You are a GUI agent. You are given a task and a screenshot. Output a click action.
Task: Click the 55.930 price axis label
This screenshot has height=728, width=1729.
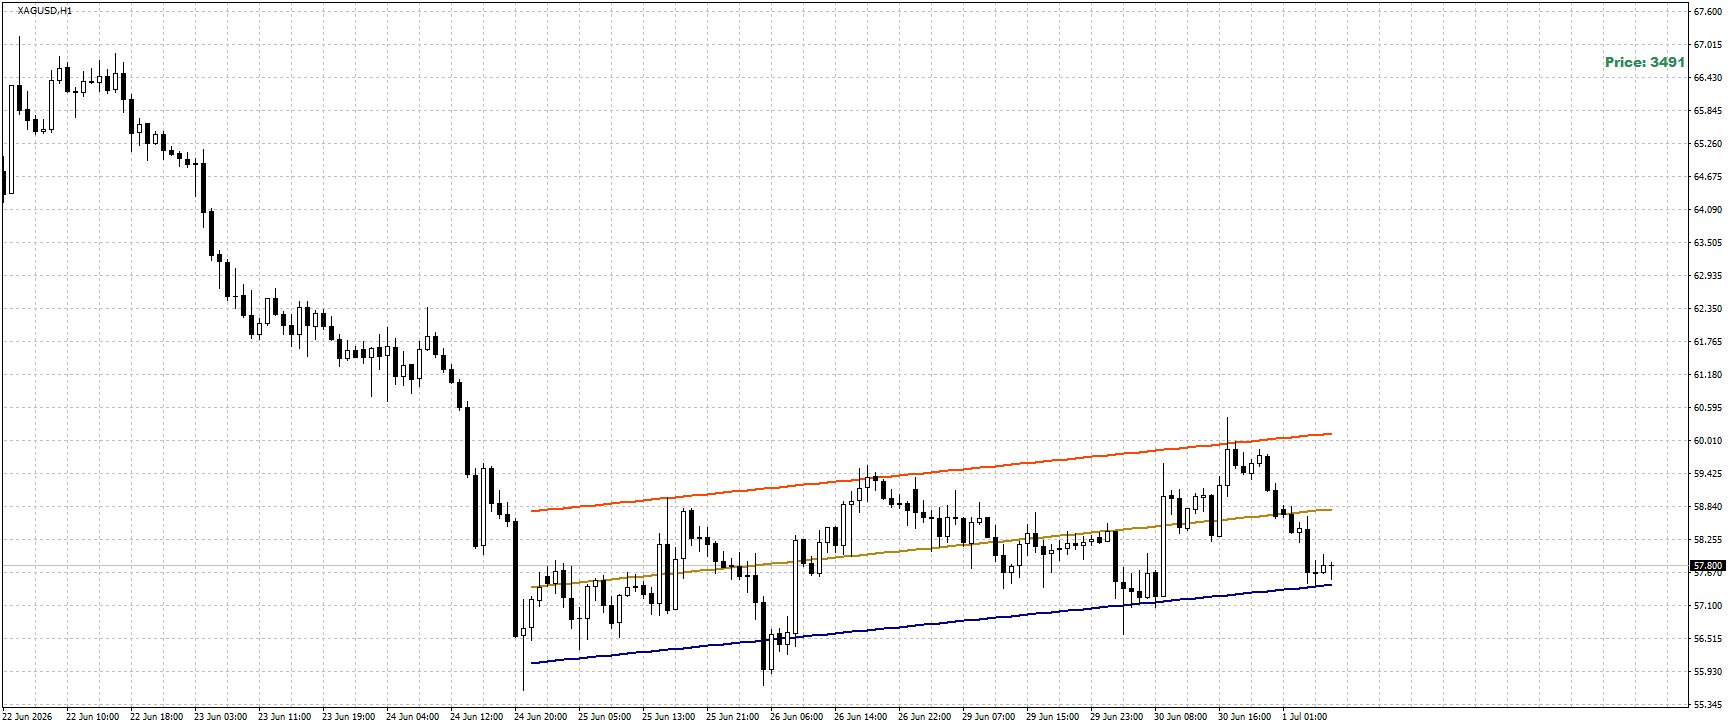[1708, 671]
